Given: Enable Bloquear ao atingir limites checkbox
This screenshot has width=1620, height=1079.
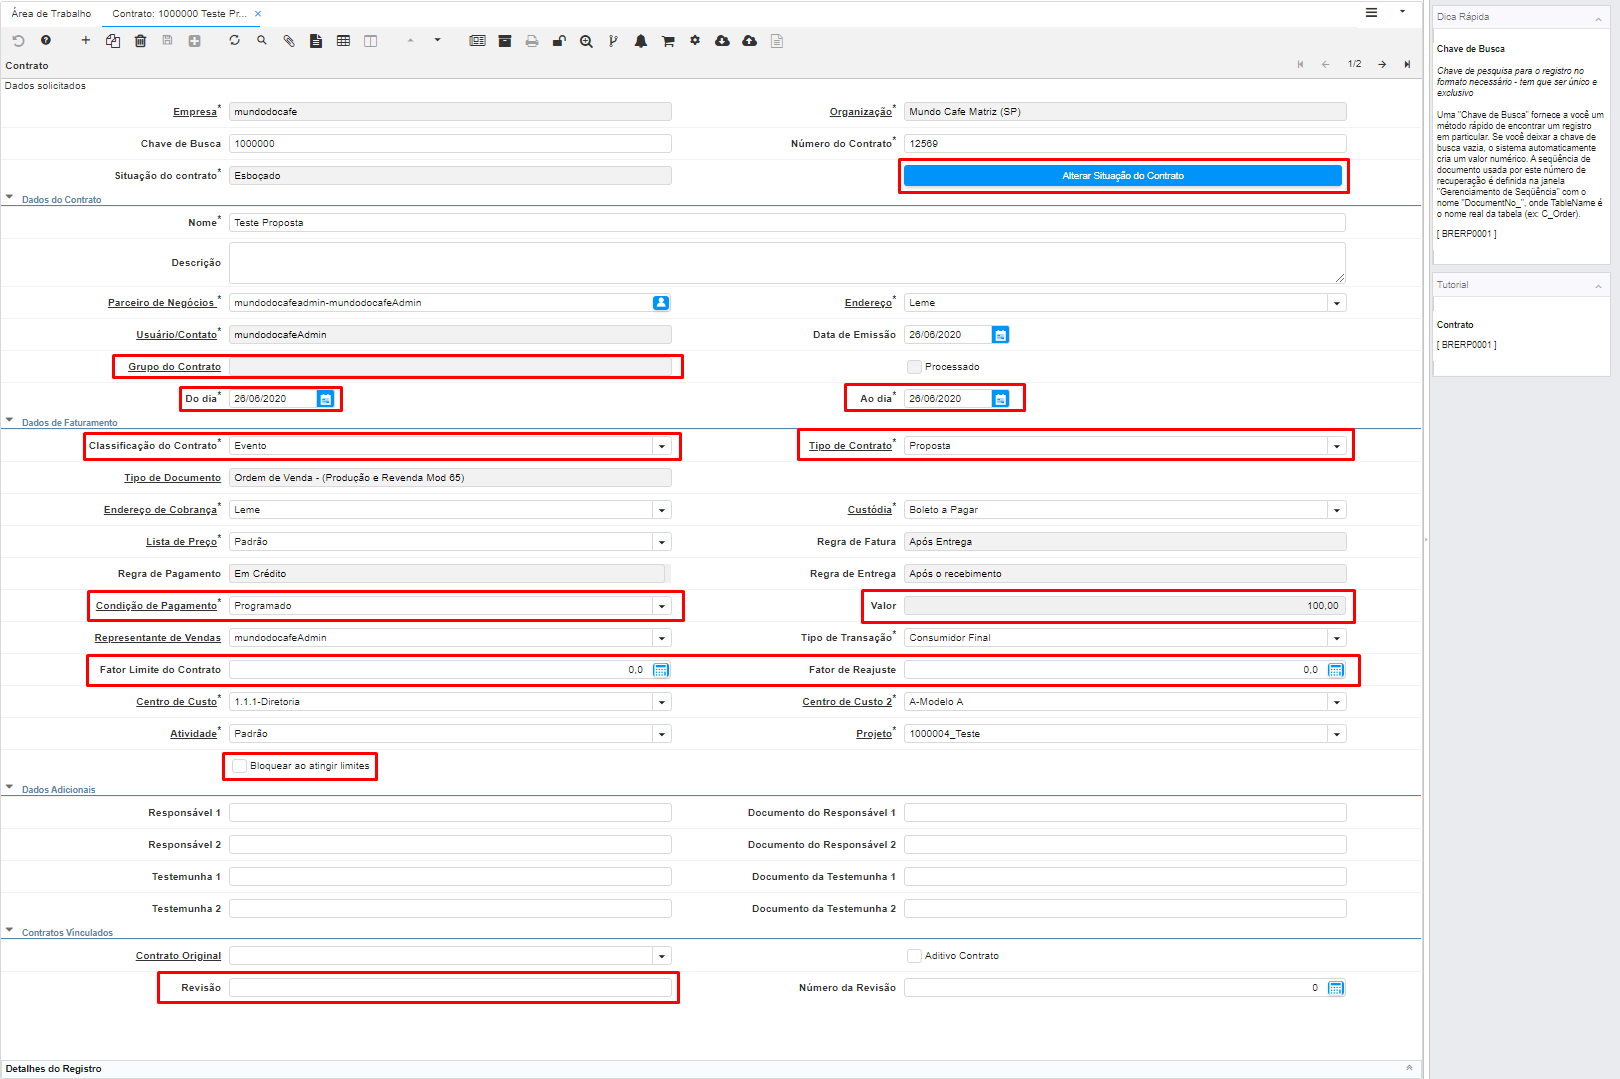Looking at the screenshot, I should 240,766.
